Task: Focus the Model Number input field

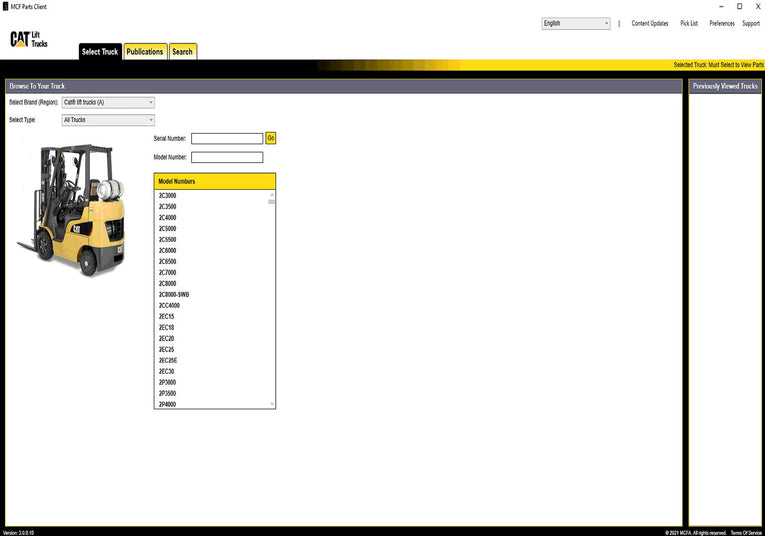Action: pos(226,157)
